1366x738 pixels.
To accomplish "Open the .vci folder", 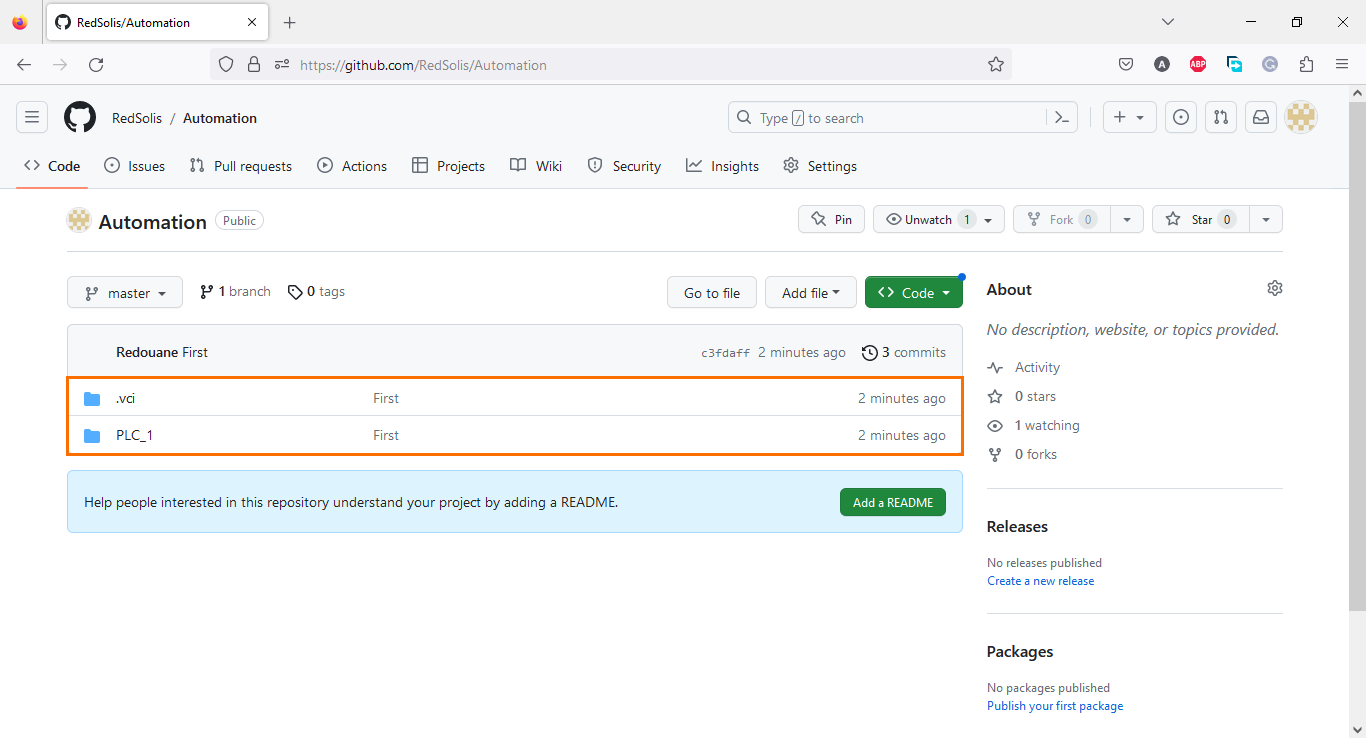I will coord(125,398).
